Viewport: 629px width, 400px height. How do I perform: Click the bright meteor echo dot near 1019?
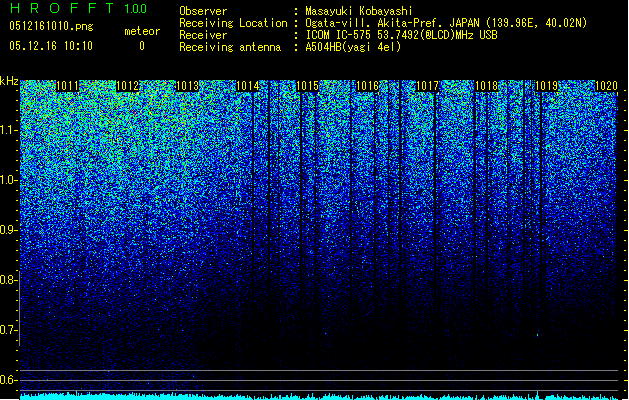(x=538, y=334)
